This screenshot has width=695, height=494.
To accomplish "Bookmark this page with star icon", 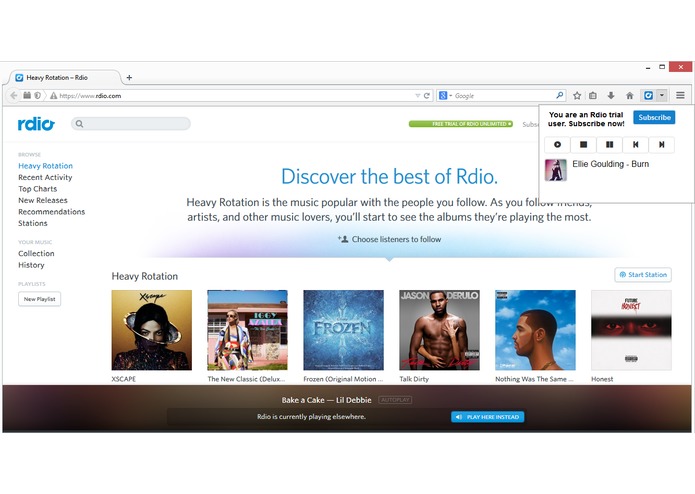I will (577, 95).
